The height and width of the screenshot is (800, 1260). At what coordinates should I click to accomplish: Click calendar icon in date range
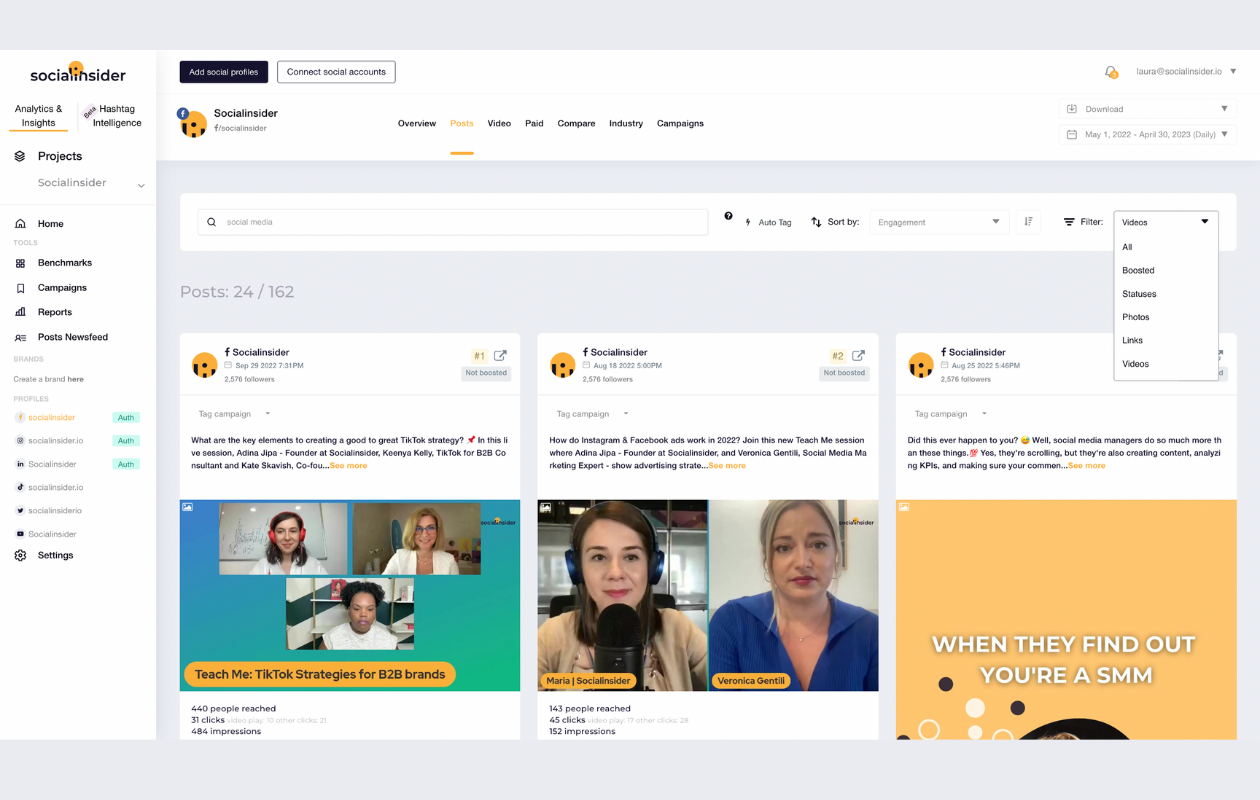pos(1072,134)
